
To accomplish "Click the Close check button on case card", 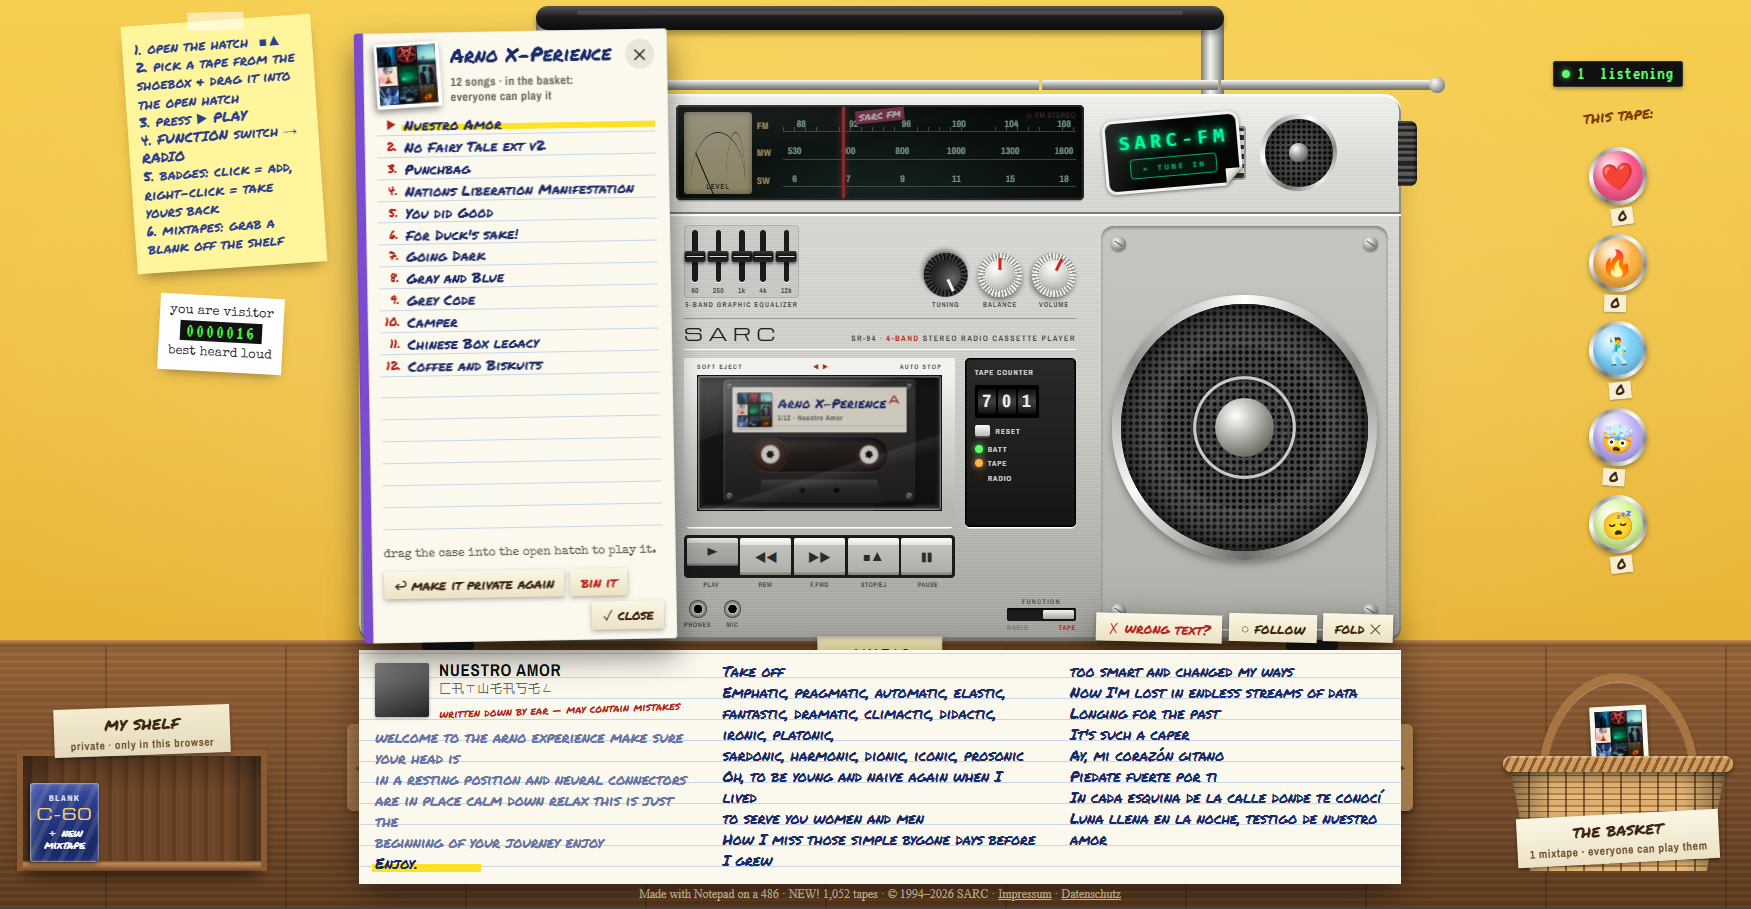I will [628, 616].
